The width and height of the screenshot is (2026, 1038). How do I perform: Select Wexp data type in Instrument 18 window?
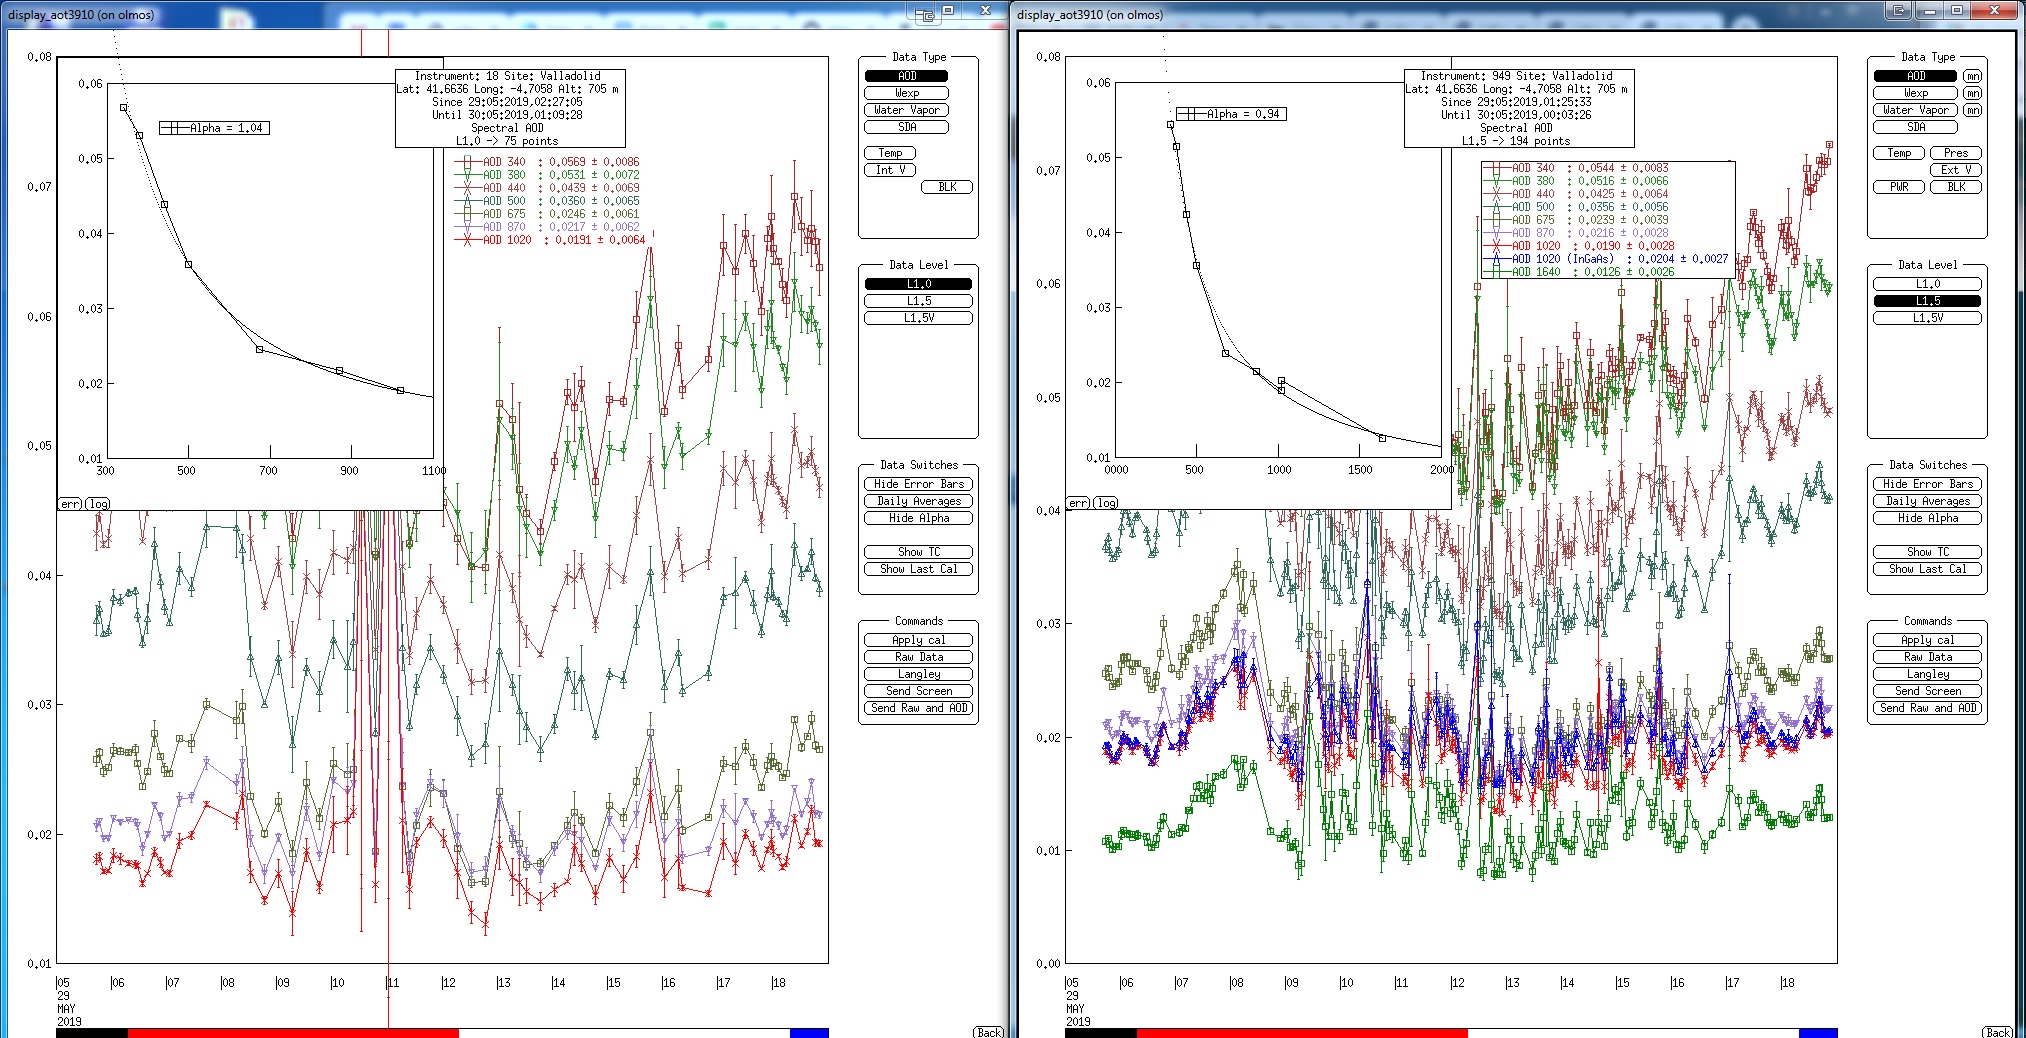point(907,93)
